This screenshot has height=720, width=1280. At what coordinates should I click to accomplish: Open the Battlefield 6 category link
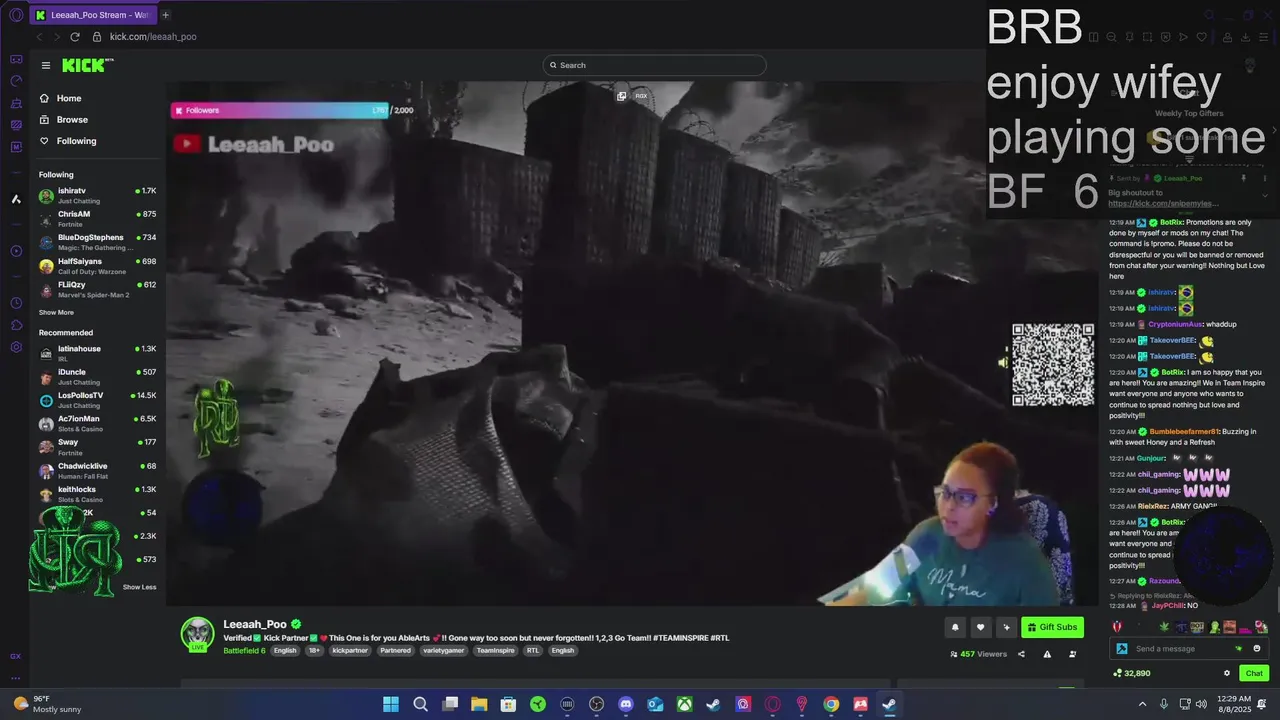[244, 650]
